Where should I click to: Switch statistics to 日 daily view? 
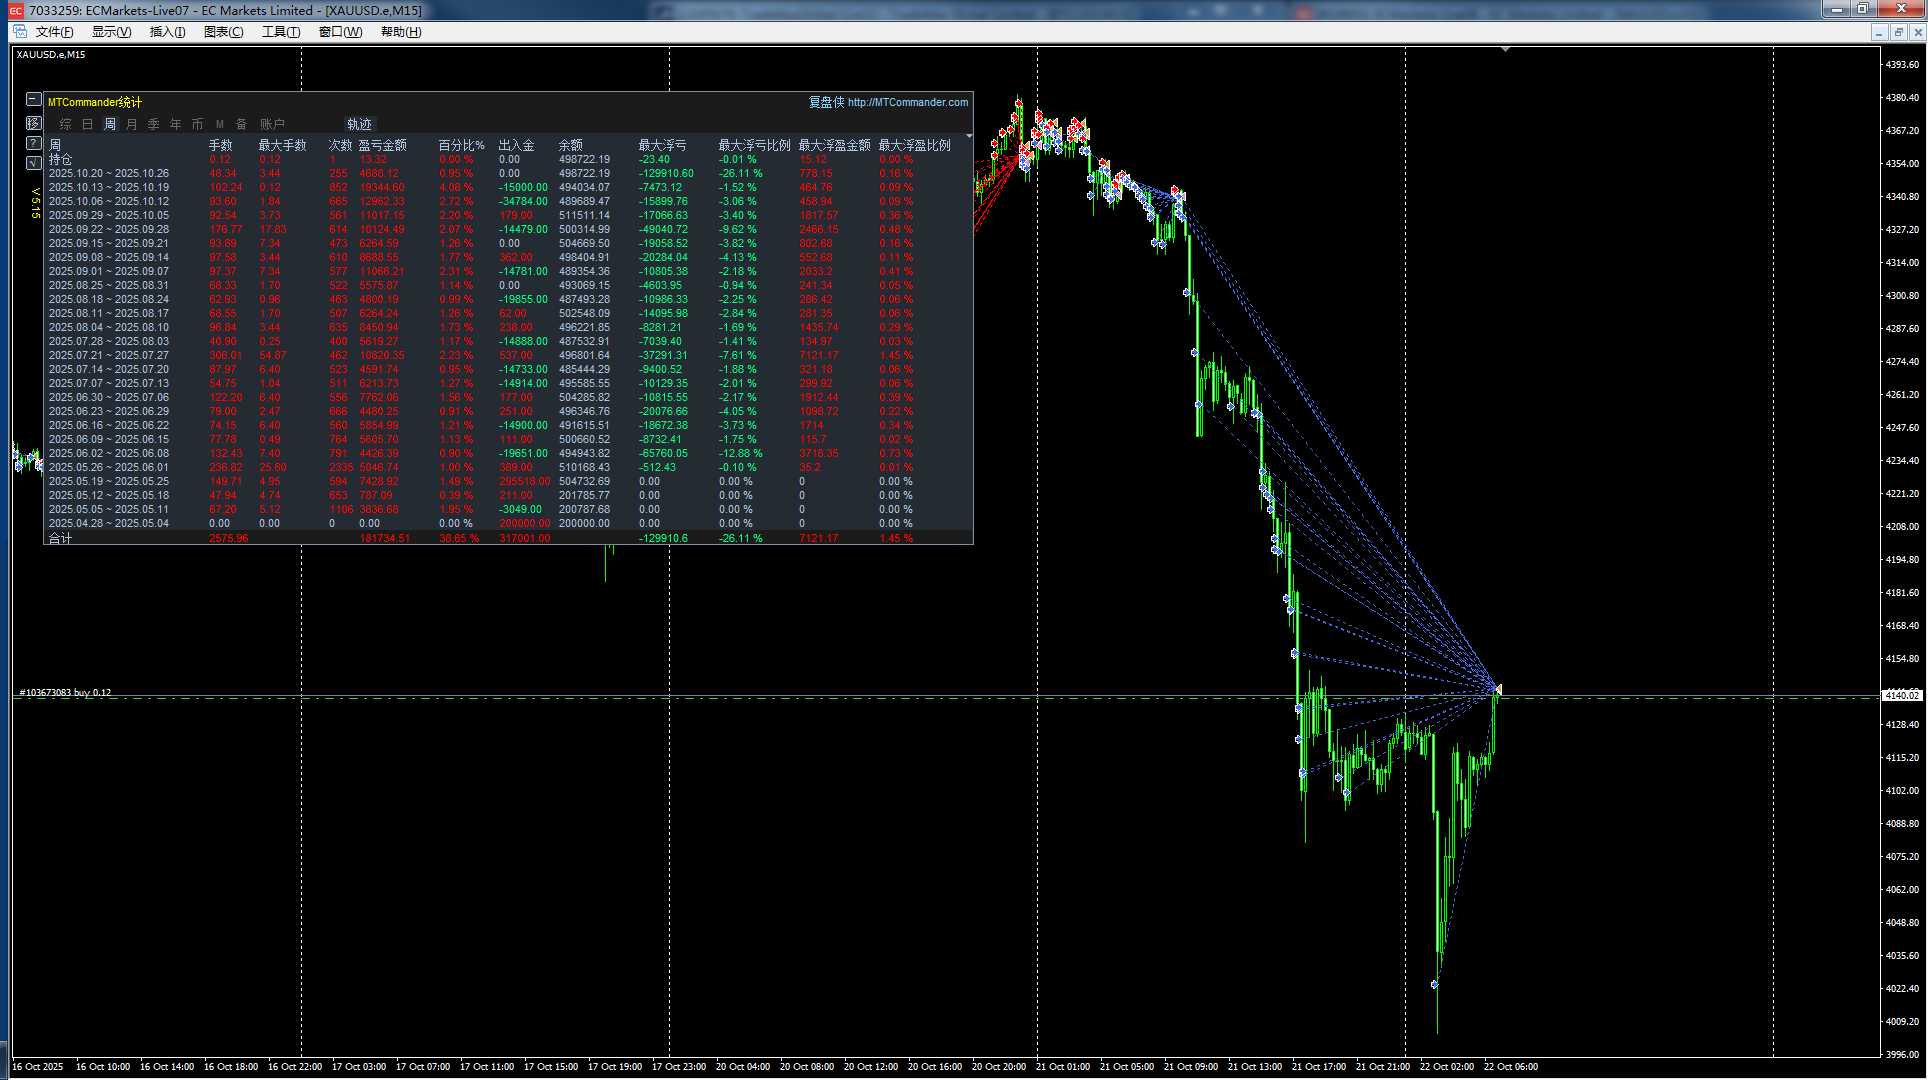click(88, 124)
